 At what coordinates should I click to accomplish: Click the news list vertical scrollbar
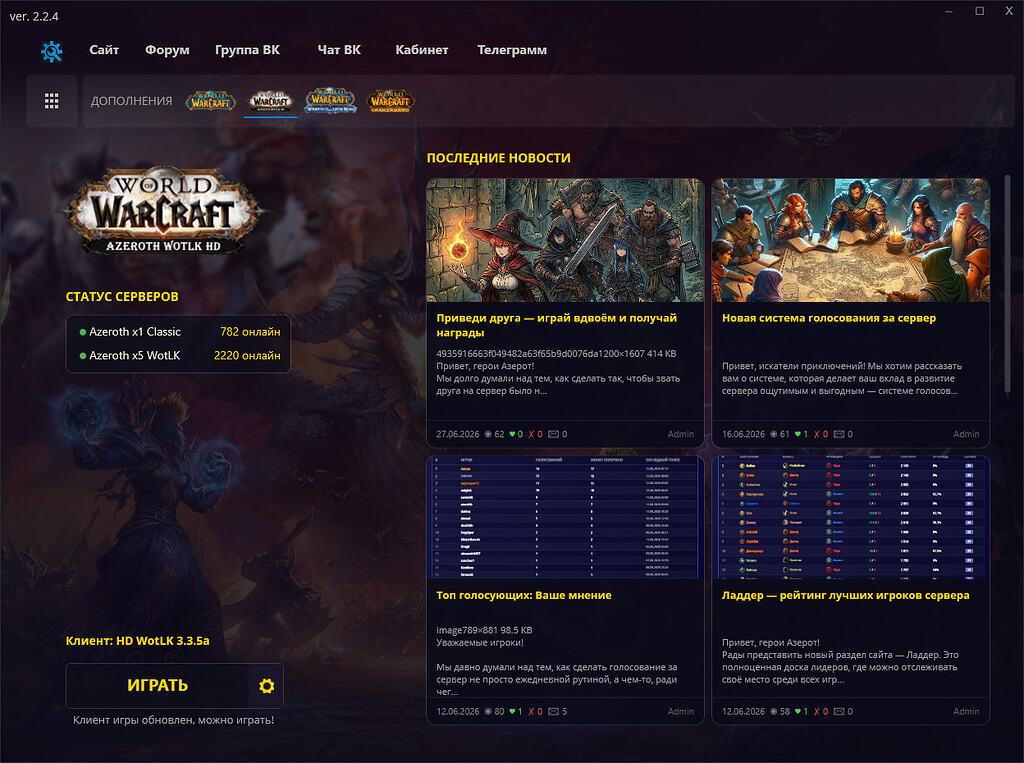[x=1007, y=283]
